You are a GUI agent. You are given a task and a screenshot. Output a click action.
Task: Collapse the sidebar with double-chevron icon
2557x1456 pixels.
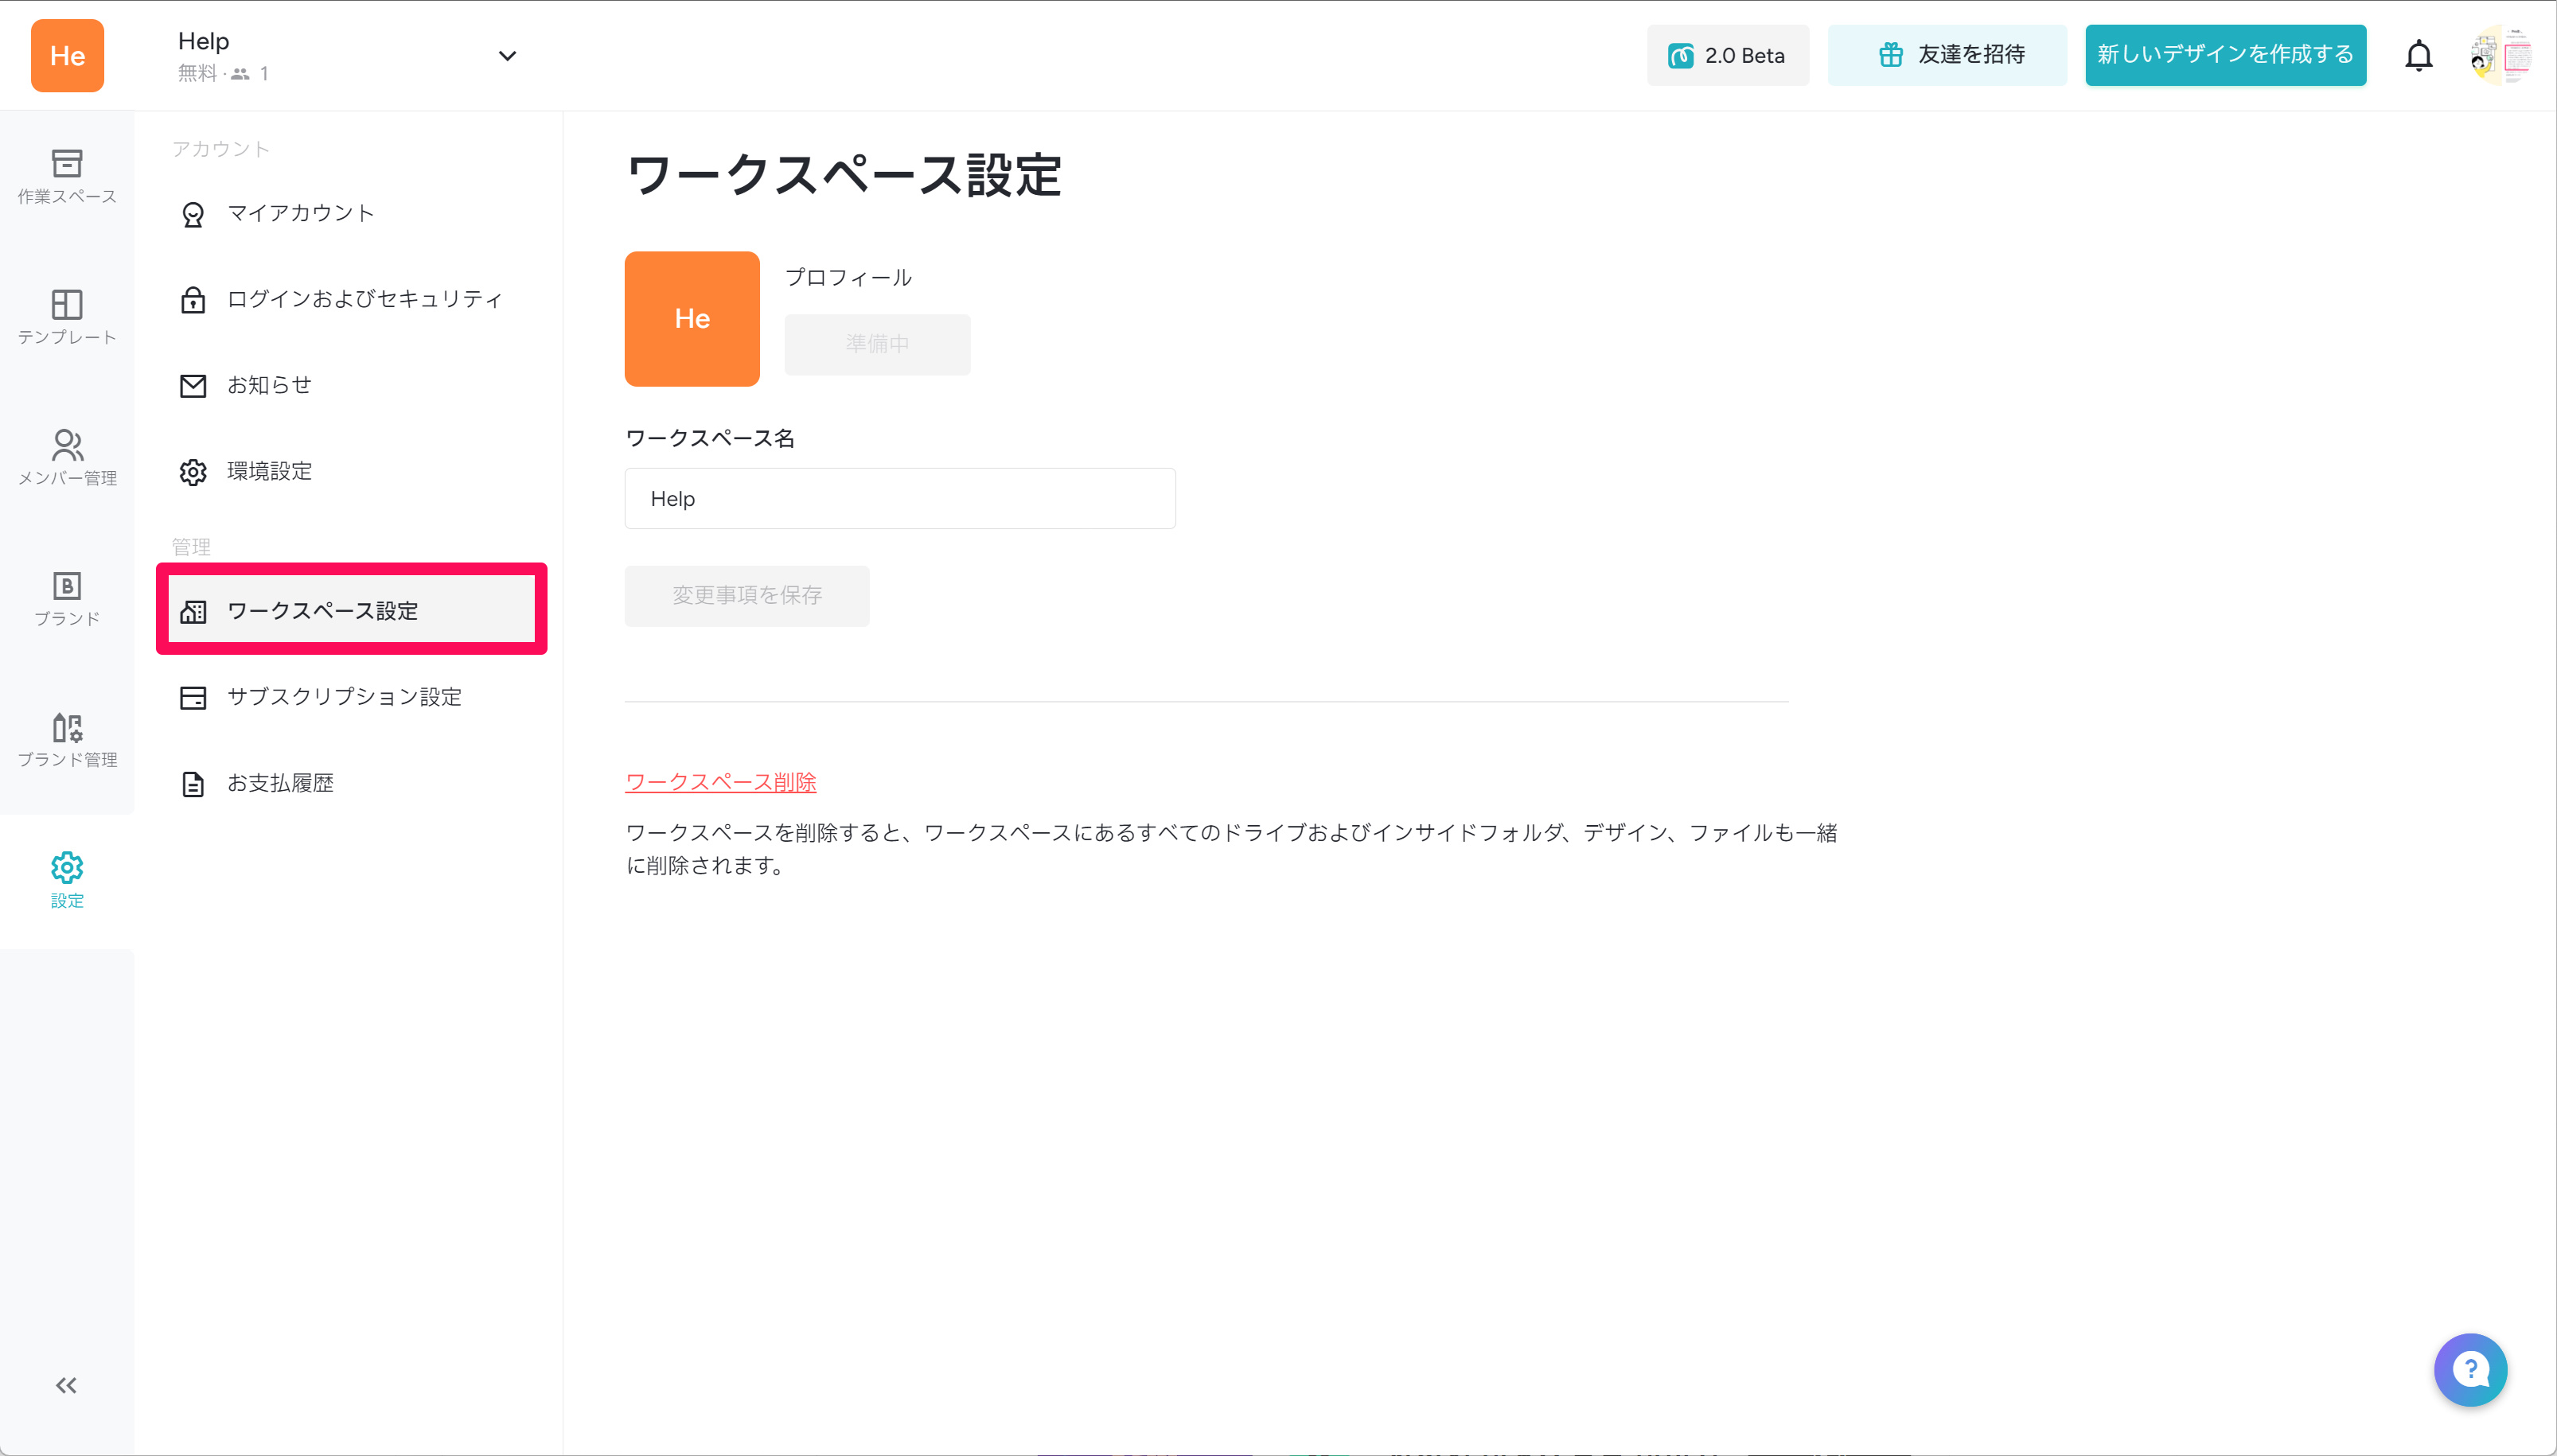coord(66,1385)
